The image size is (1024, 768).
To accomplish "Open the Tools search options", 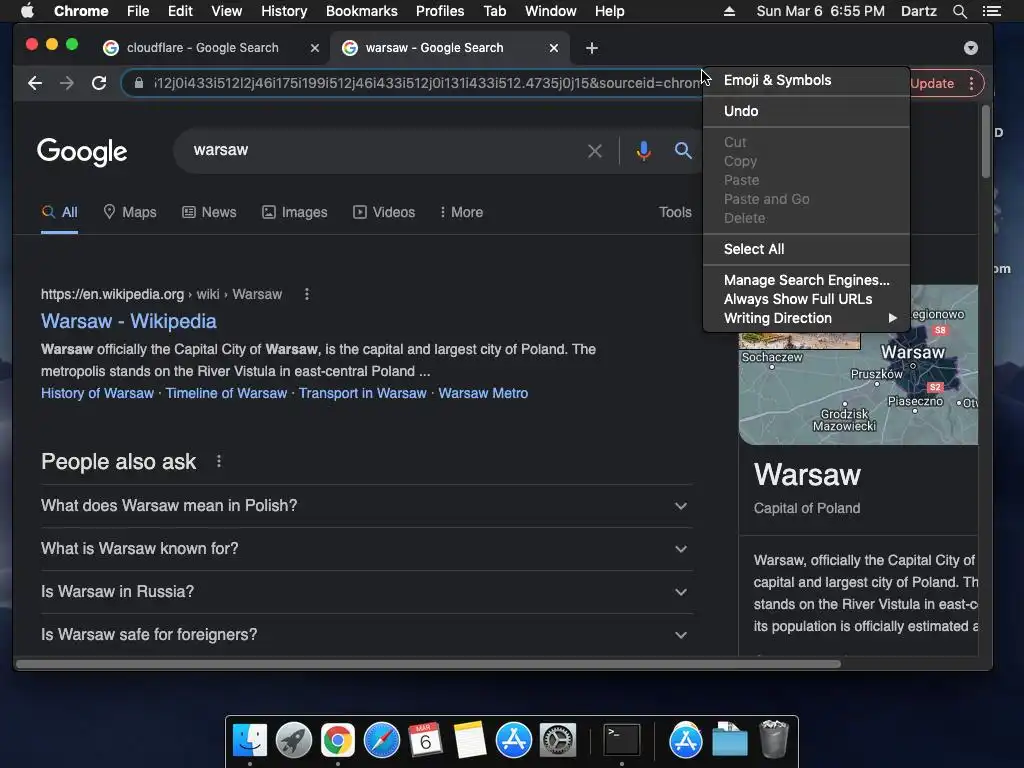I will click(x=675, y=212).
